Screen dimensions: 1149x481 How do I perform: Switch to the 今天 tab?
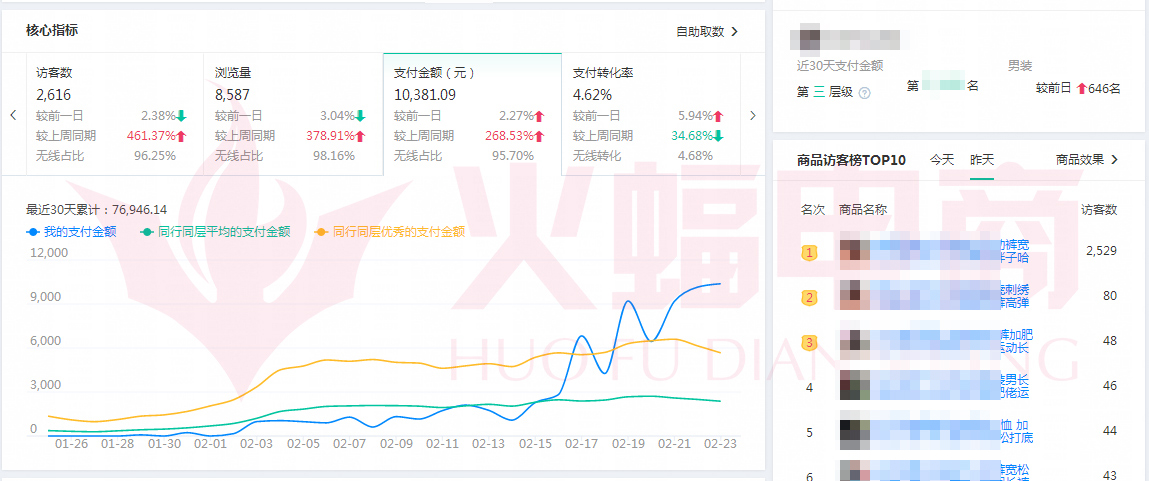point(942,159)
